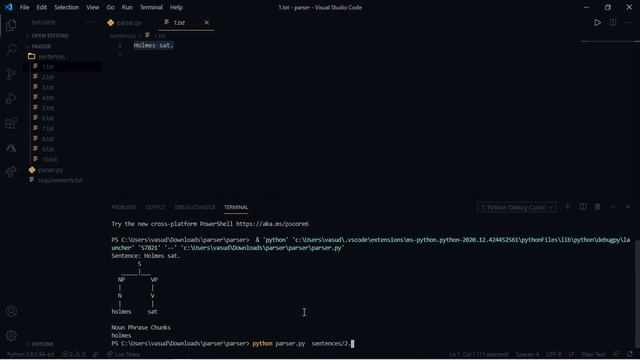Viewport: 640px width, 360px height.
Task: Open the Extensions view
Action: click(11, 123)
